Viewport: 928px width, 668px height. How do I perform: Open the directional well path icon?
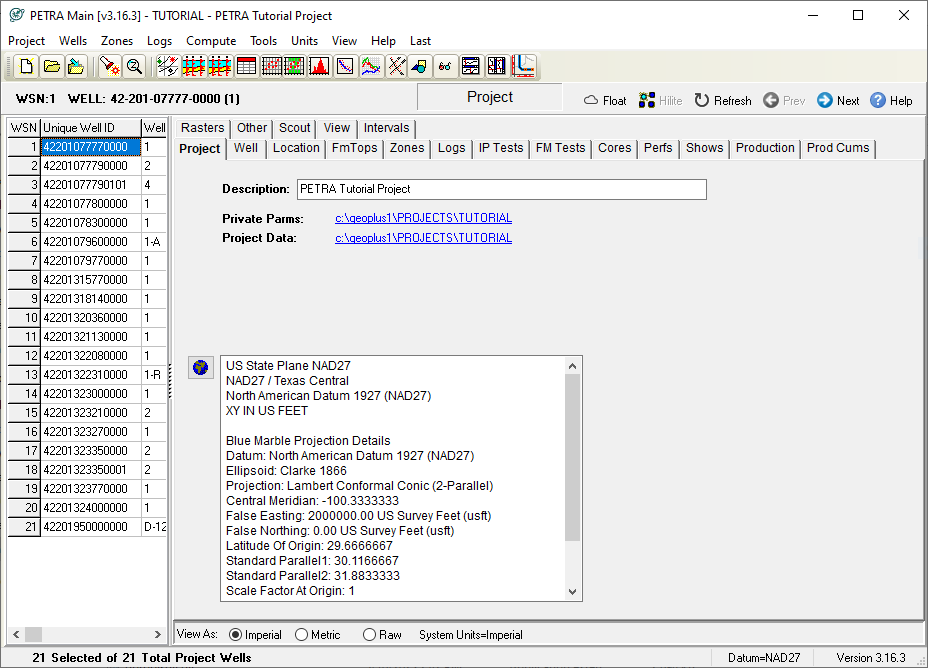[x=524, y=66]
